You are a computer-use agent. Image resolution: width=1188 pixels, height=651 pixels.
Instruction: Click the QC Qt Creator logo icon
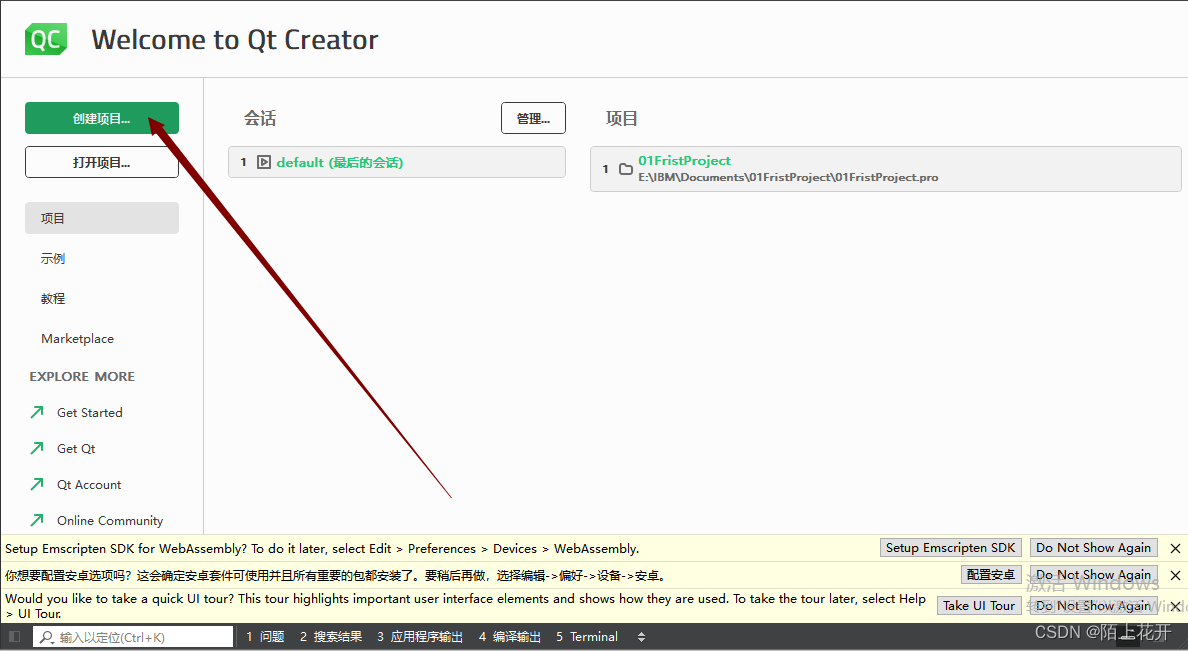(x=45, y=39)
